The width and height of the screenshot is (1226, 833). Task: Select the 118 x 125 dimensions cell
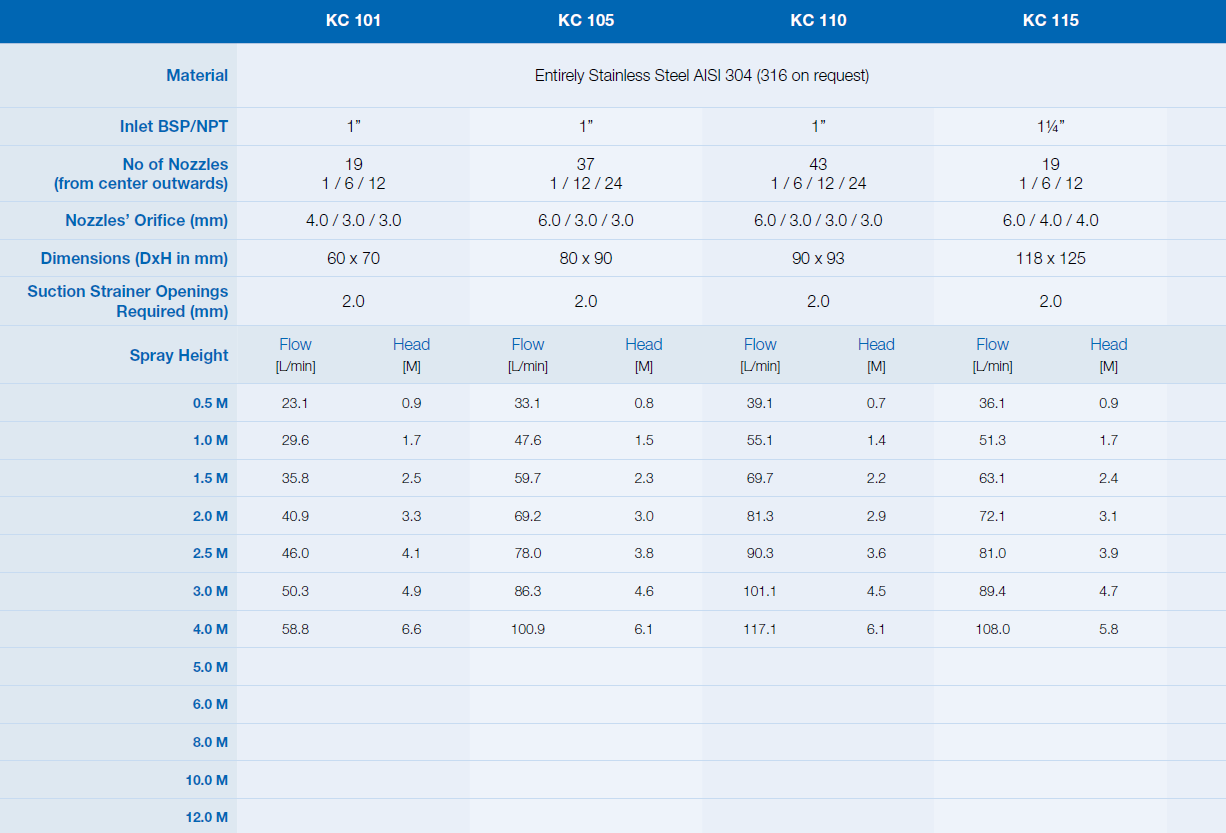pos(1050,258)
